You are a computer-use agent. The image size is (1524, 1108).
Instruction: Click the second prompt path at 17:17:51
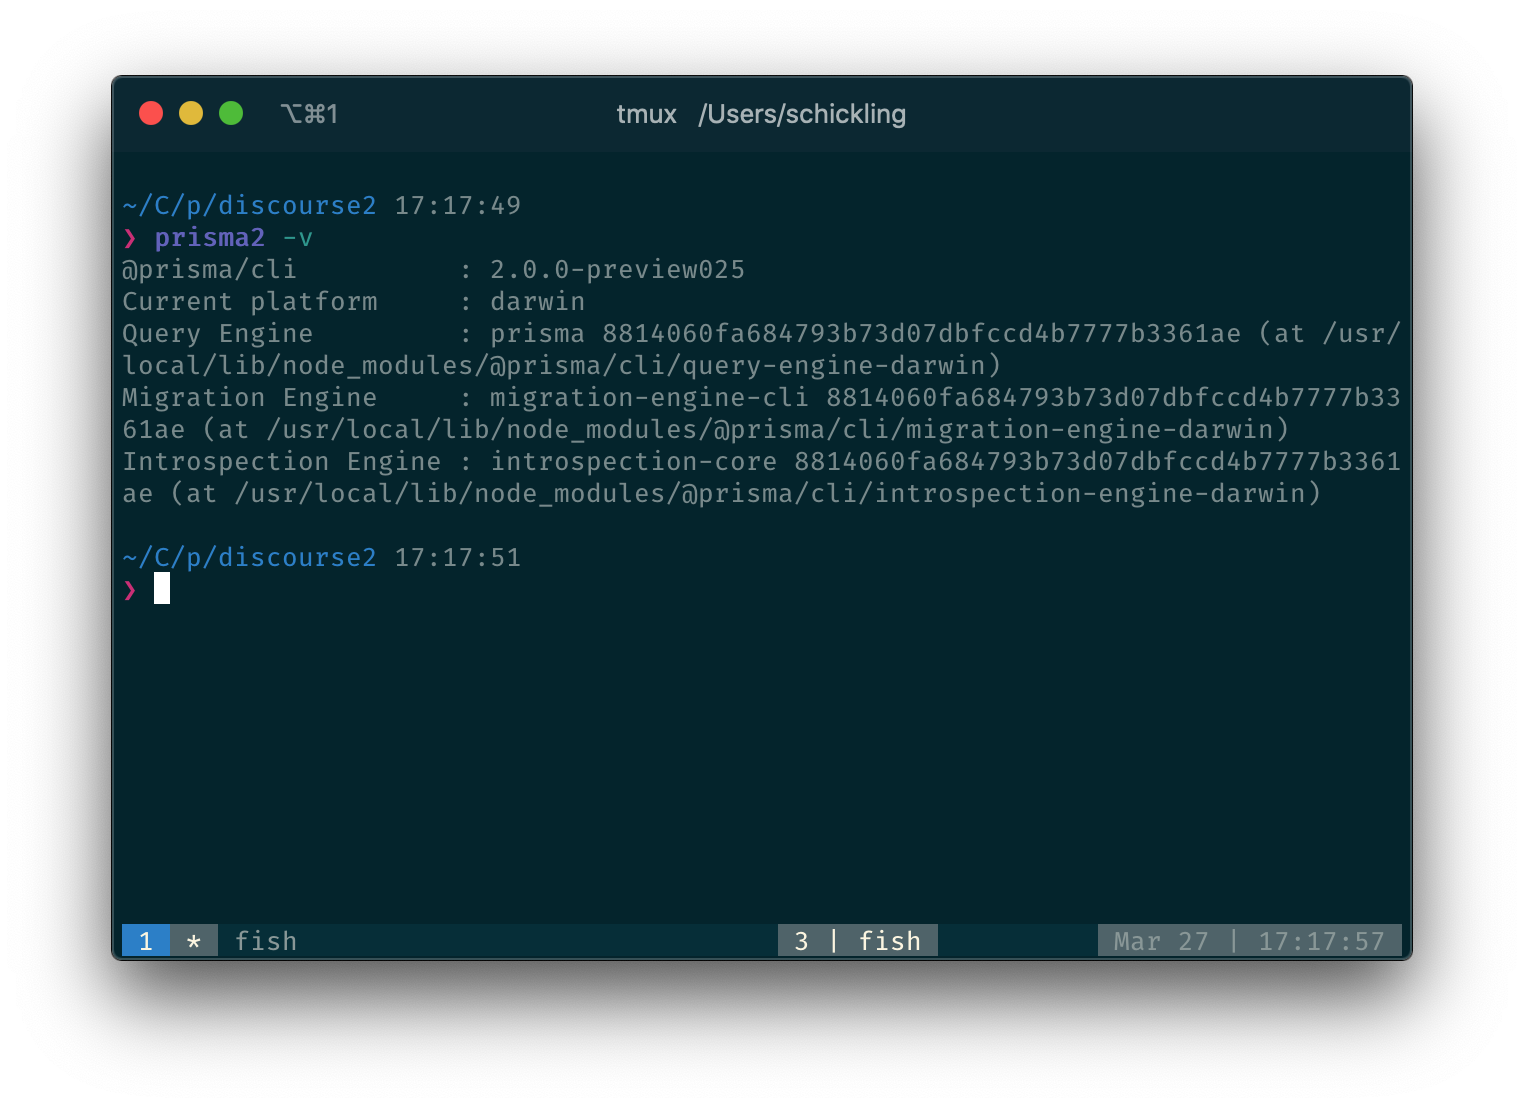(x=249, y=558)
